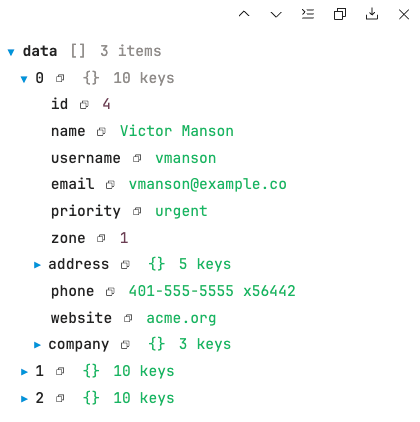Select the Victor Manson name value
The image size is (420, 422).
[x=177, y=131]
